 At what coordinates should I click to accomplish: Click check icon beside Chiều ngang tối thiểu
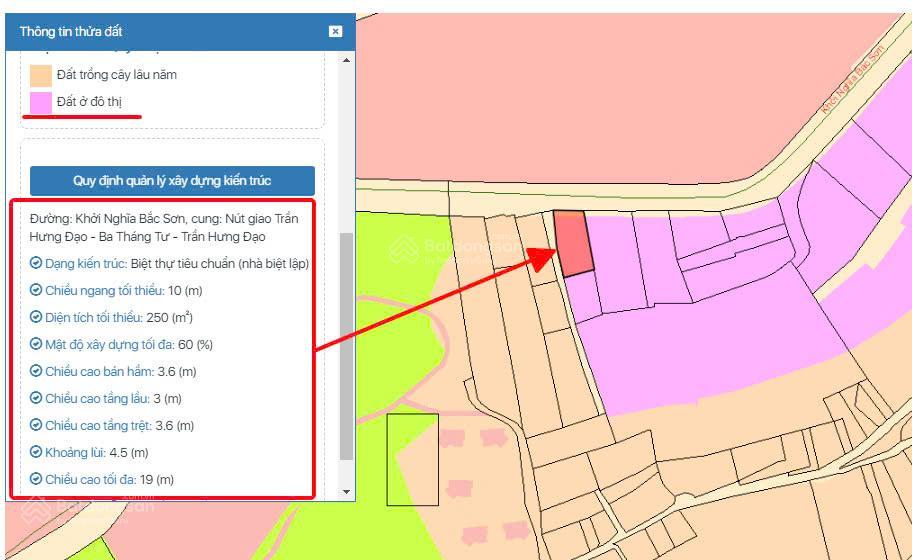coord(36,290)
